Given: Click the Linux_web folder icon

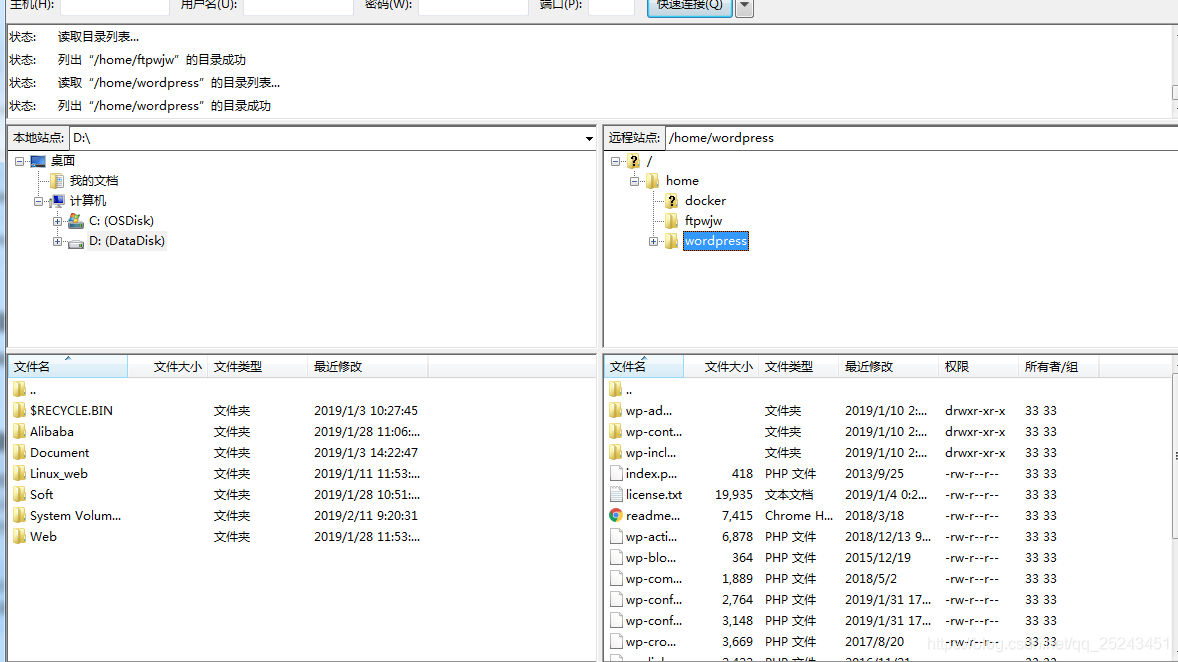Looking at the screenshot, I should tap(20, 473).
